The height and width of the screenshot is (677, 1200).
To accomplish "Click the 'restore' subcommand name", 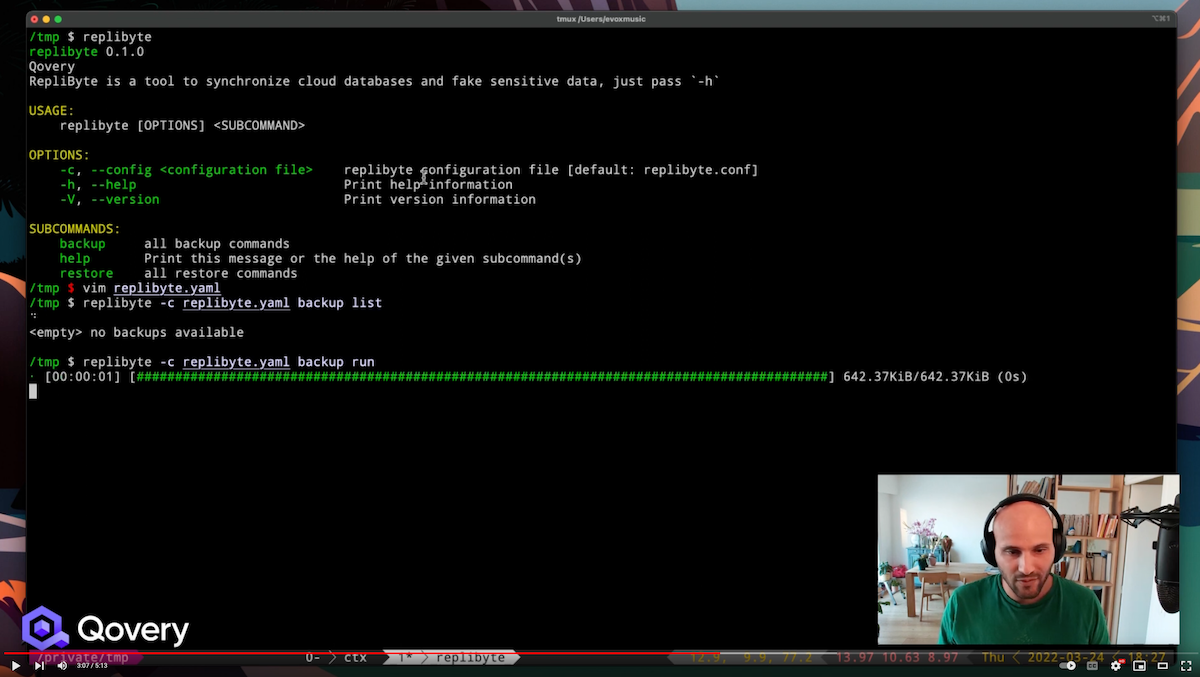I will click(x=86, y=273).
